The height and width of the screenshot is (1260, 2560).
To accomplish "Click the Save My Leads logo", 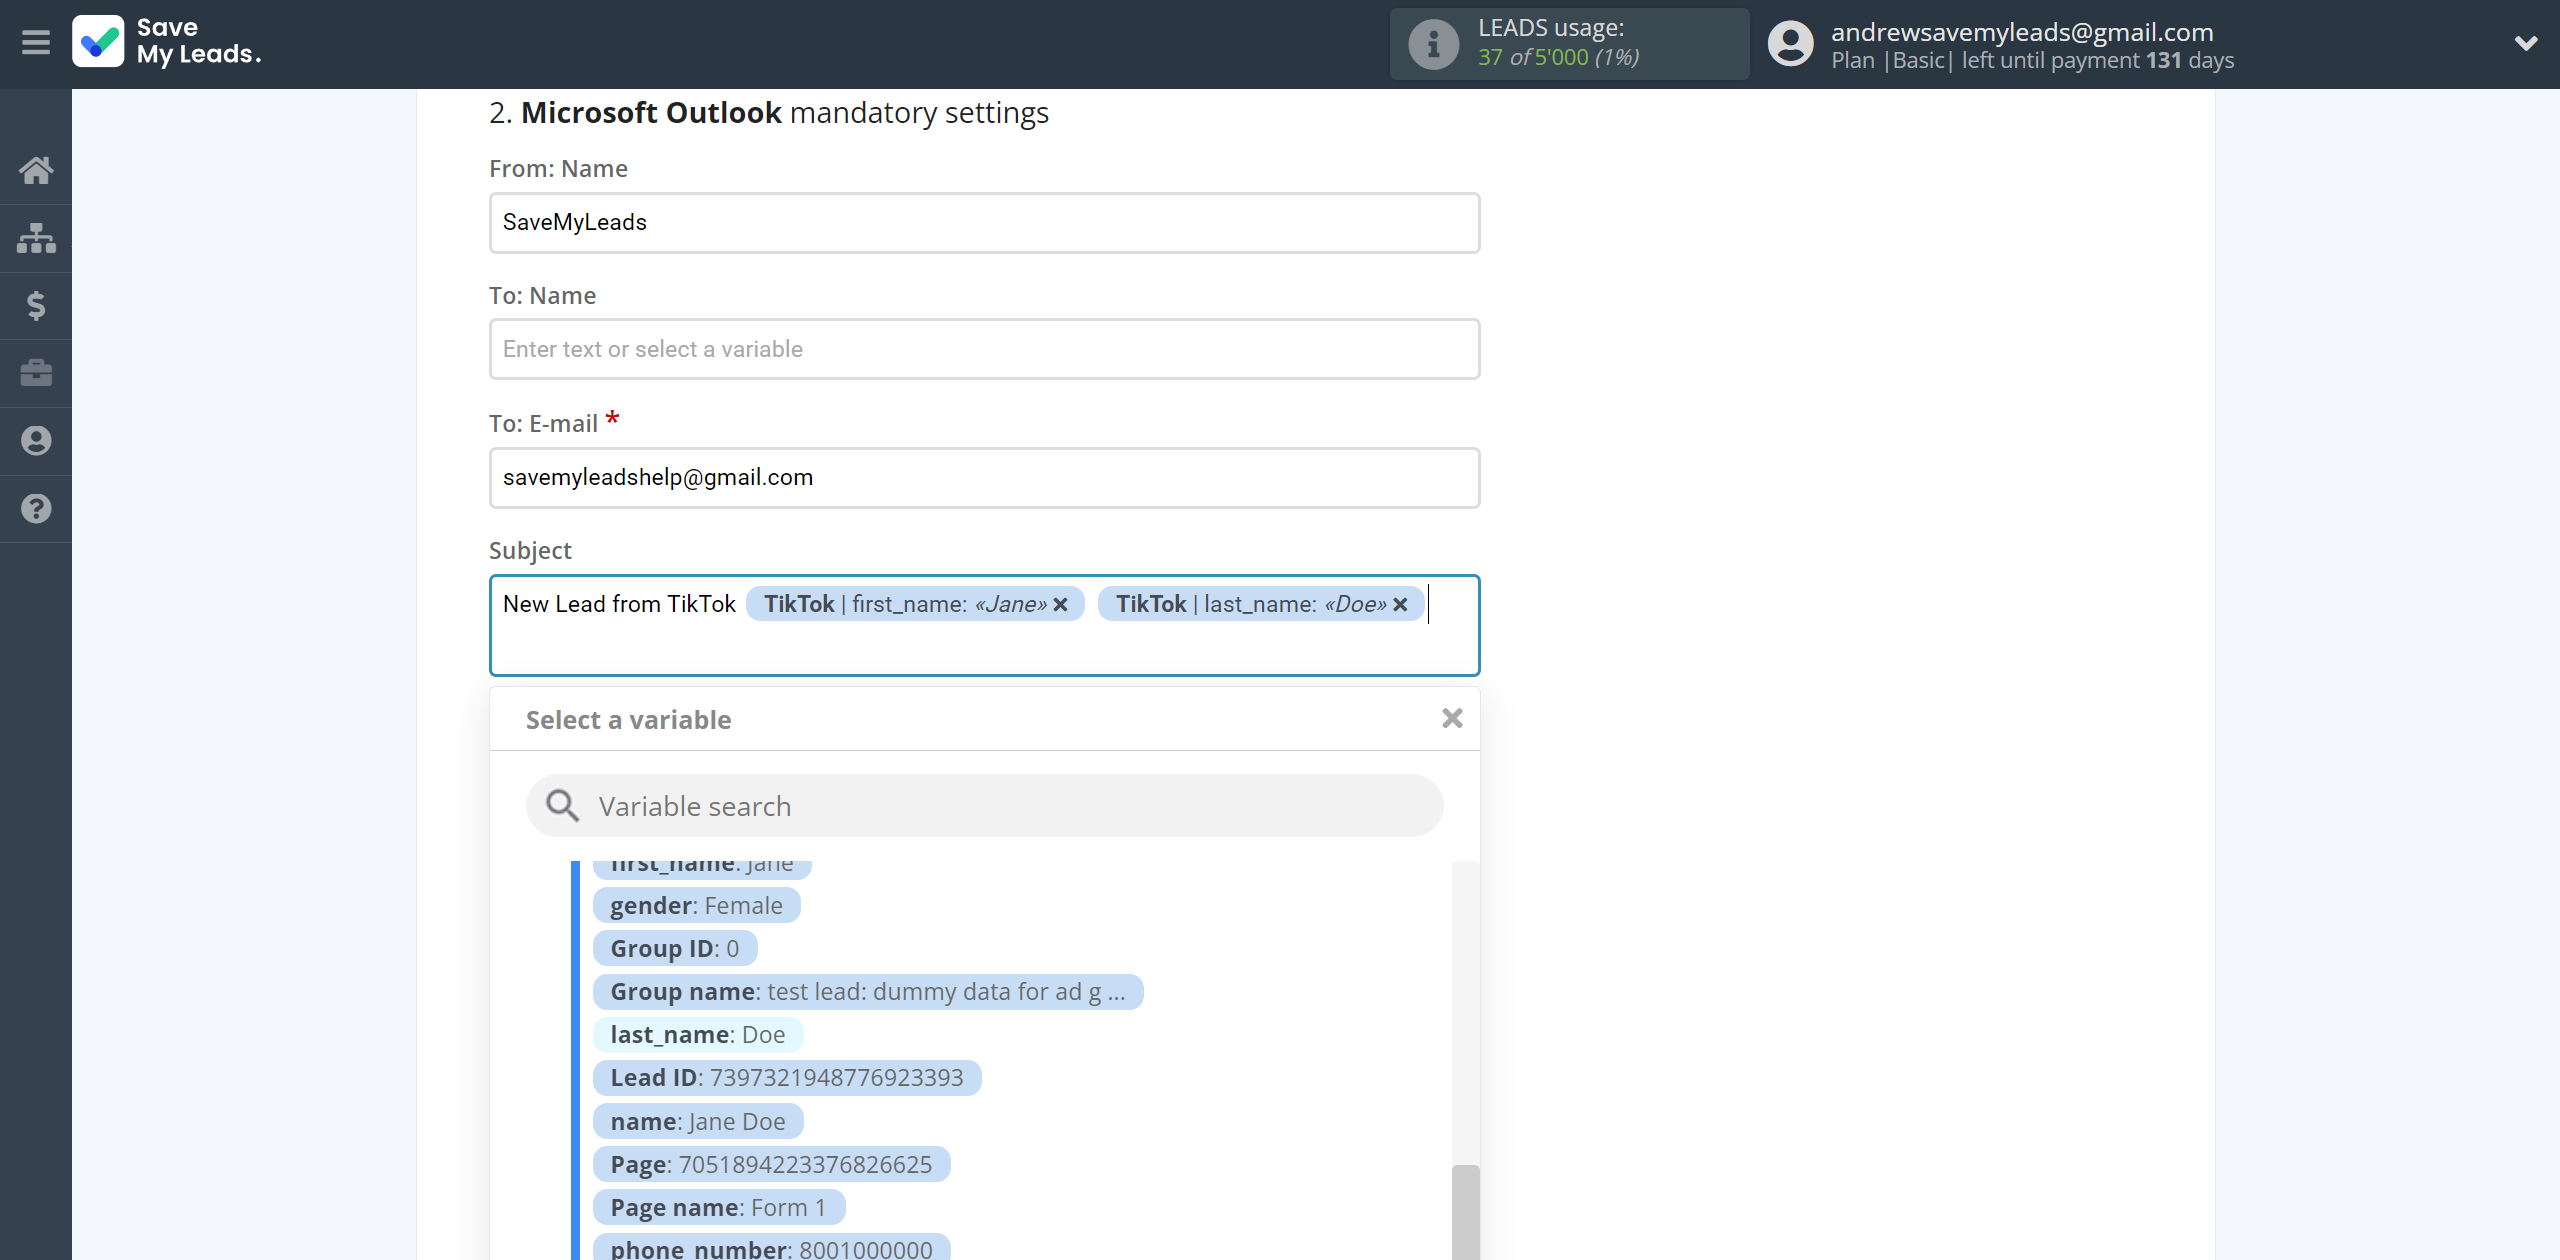I will pyautogui.click(x=167, y=42).
